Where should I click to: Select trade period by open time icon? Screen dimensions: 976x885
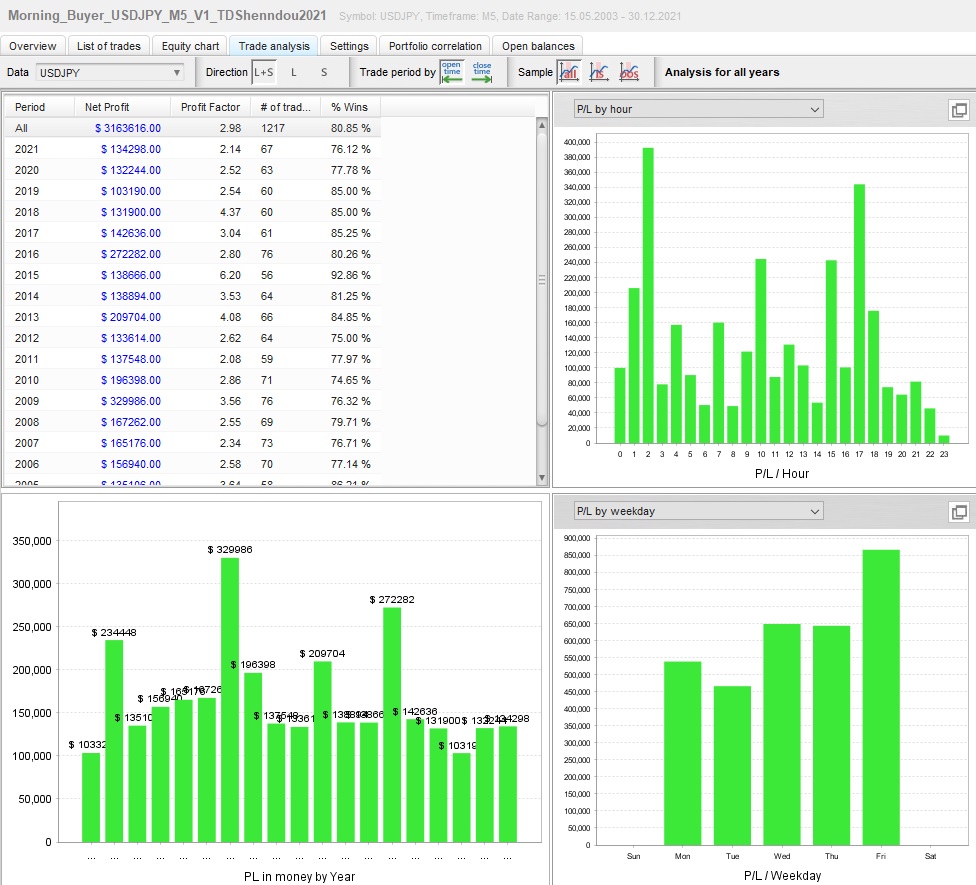(x=452, y=72)
